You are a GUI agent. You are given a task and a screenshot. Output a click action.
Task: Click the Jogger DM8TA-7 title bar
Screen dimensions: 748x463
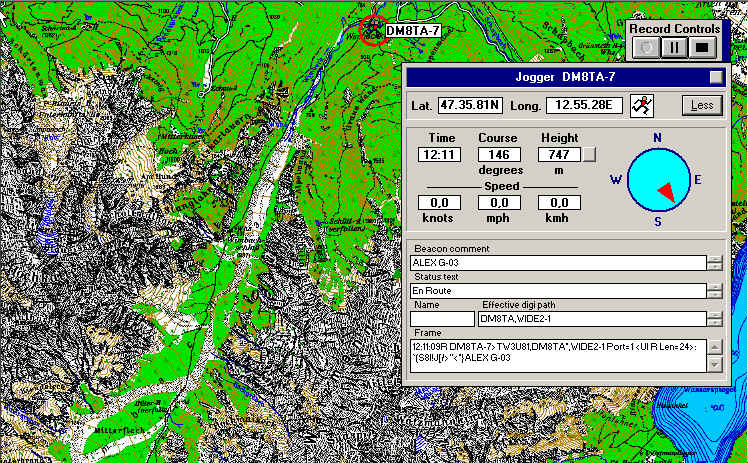pyautogui.click(x=566, y=77)
